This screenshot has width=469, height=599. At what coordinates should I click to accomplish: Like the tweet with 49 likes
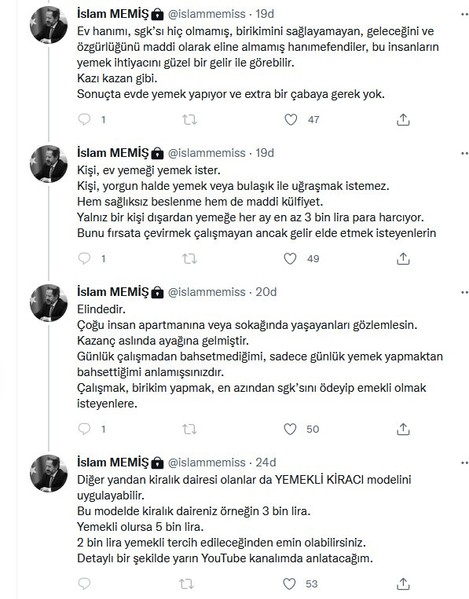290,259
